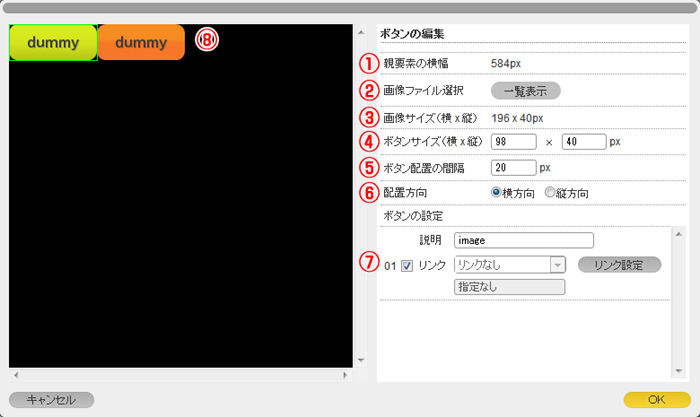Open the 一覧表示 image file list

(525, 91)
